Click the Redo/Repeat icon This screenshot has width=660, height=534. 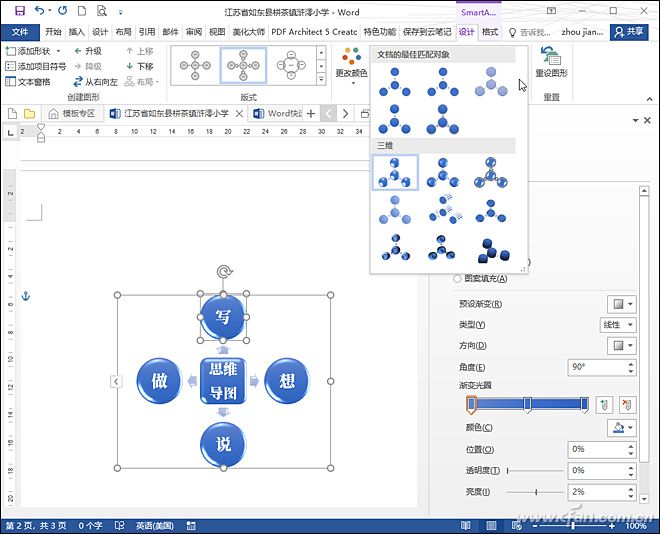[63, 11]
